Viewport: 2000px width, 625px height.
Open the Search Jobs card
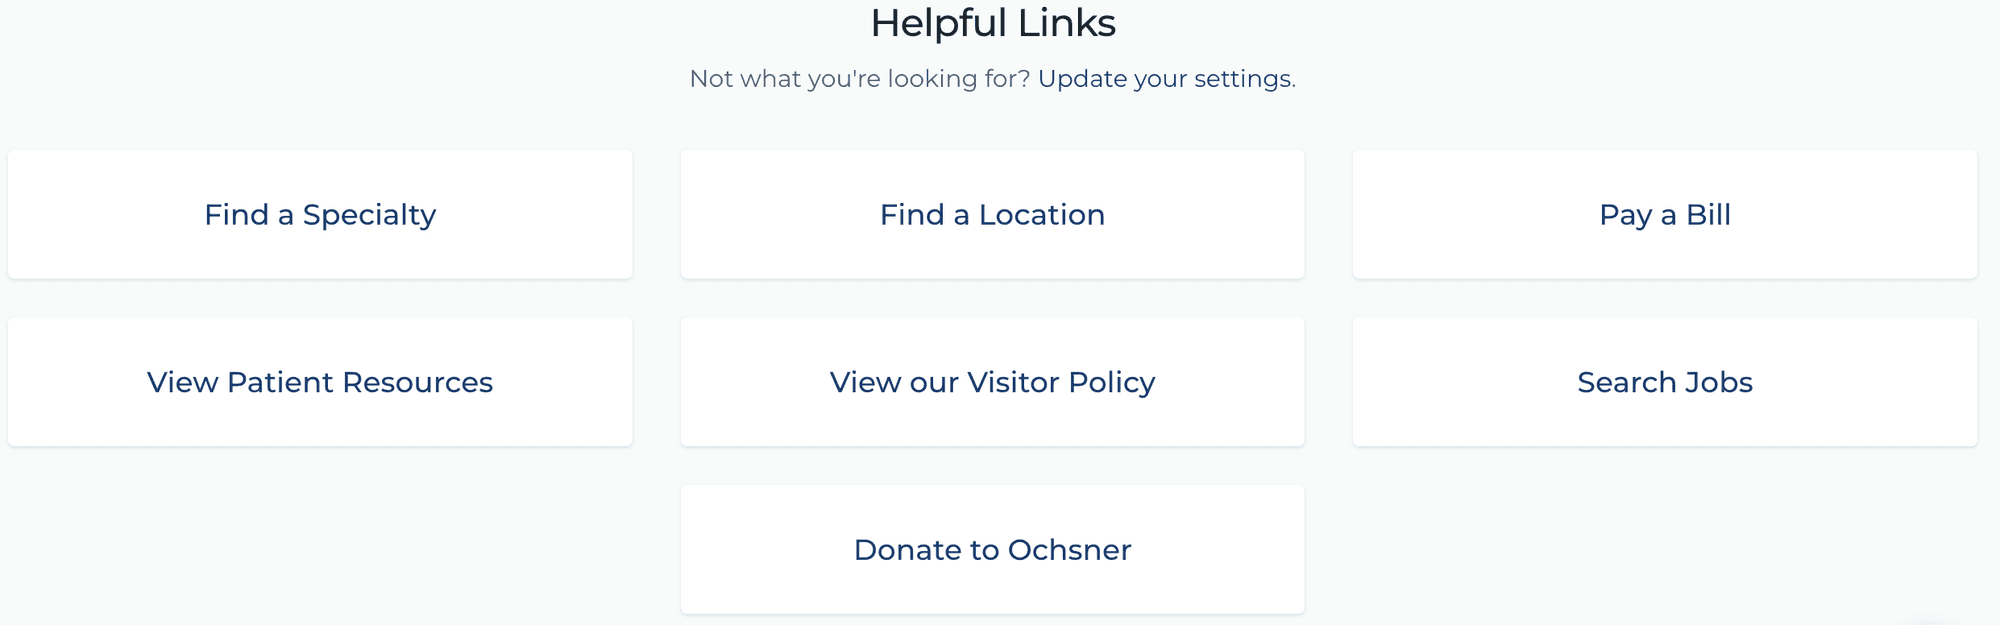point(1664,382)
